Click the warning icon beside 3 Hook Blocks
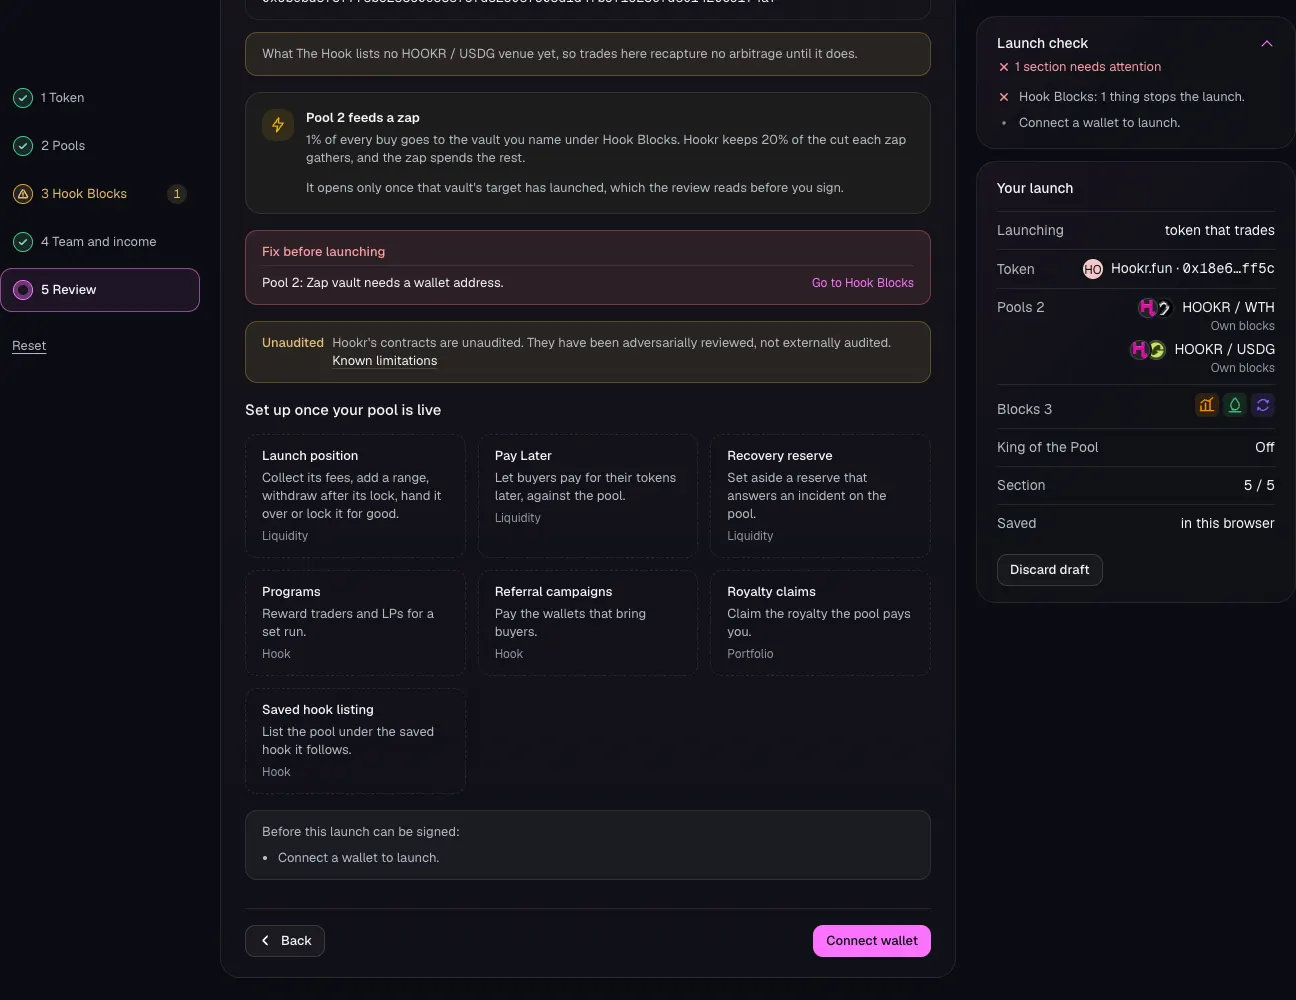1296x1000 pixels. coord(23,194)
